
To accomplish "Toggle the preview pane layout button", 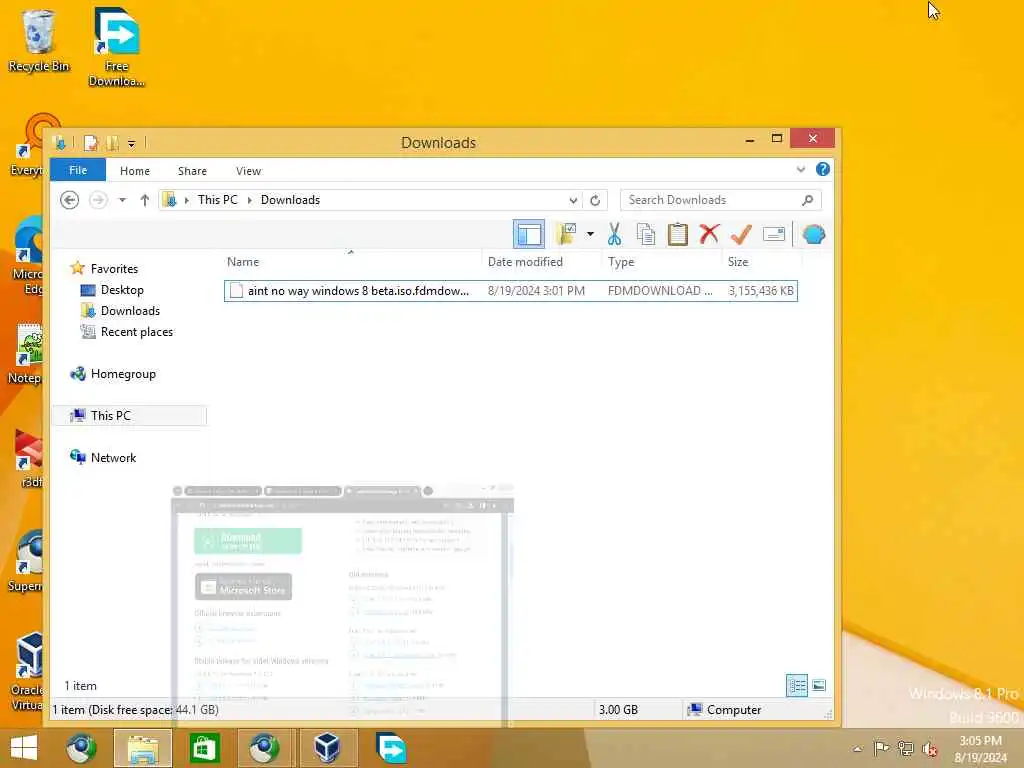I will [528, 234].
